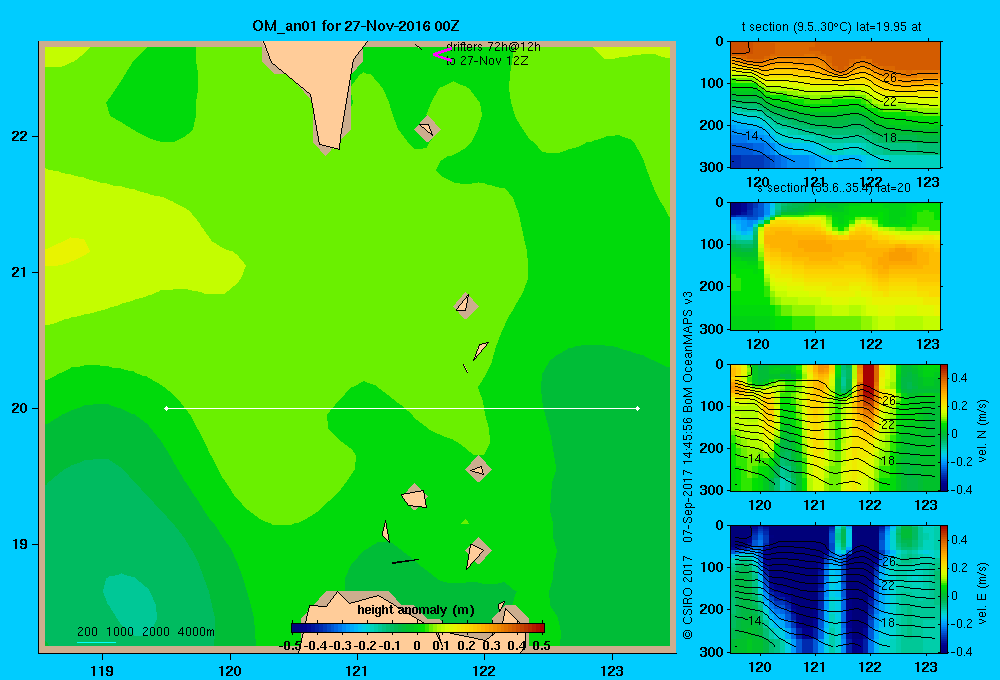1000x680 pixels.
Task: Click the 'to 27-Nov 12Z' legend text
Action: [487, 61]
